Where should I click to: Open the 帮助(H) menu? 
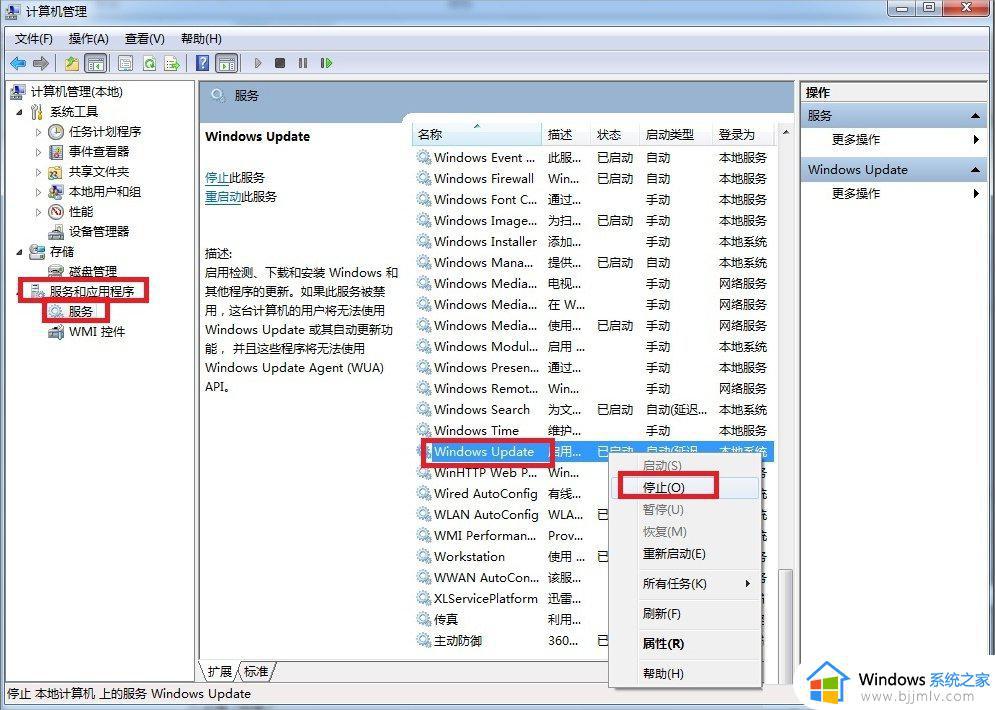pos(201,39)
